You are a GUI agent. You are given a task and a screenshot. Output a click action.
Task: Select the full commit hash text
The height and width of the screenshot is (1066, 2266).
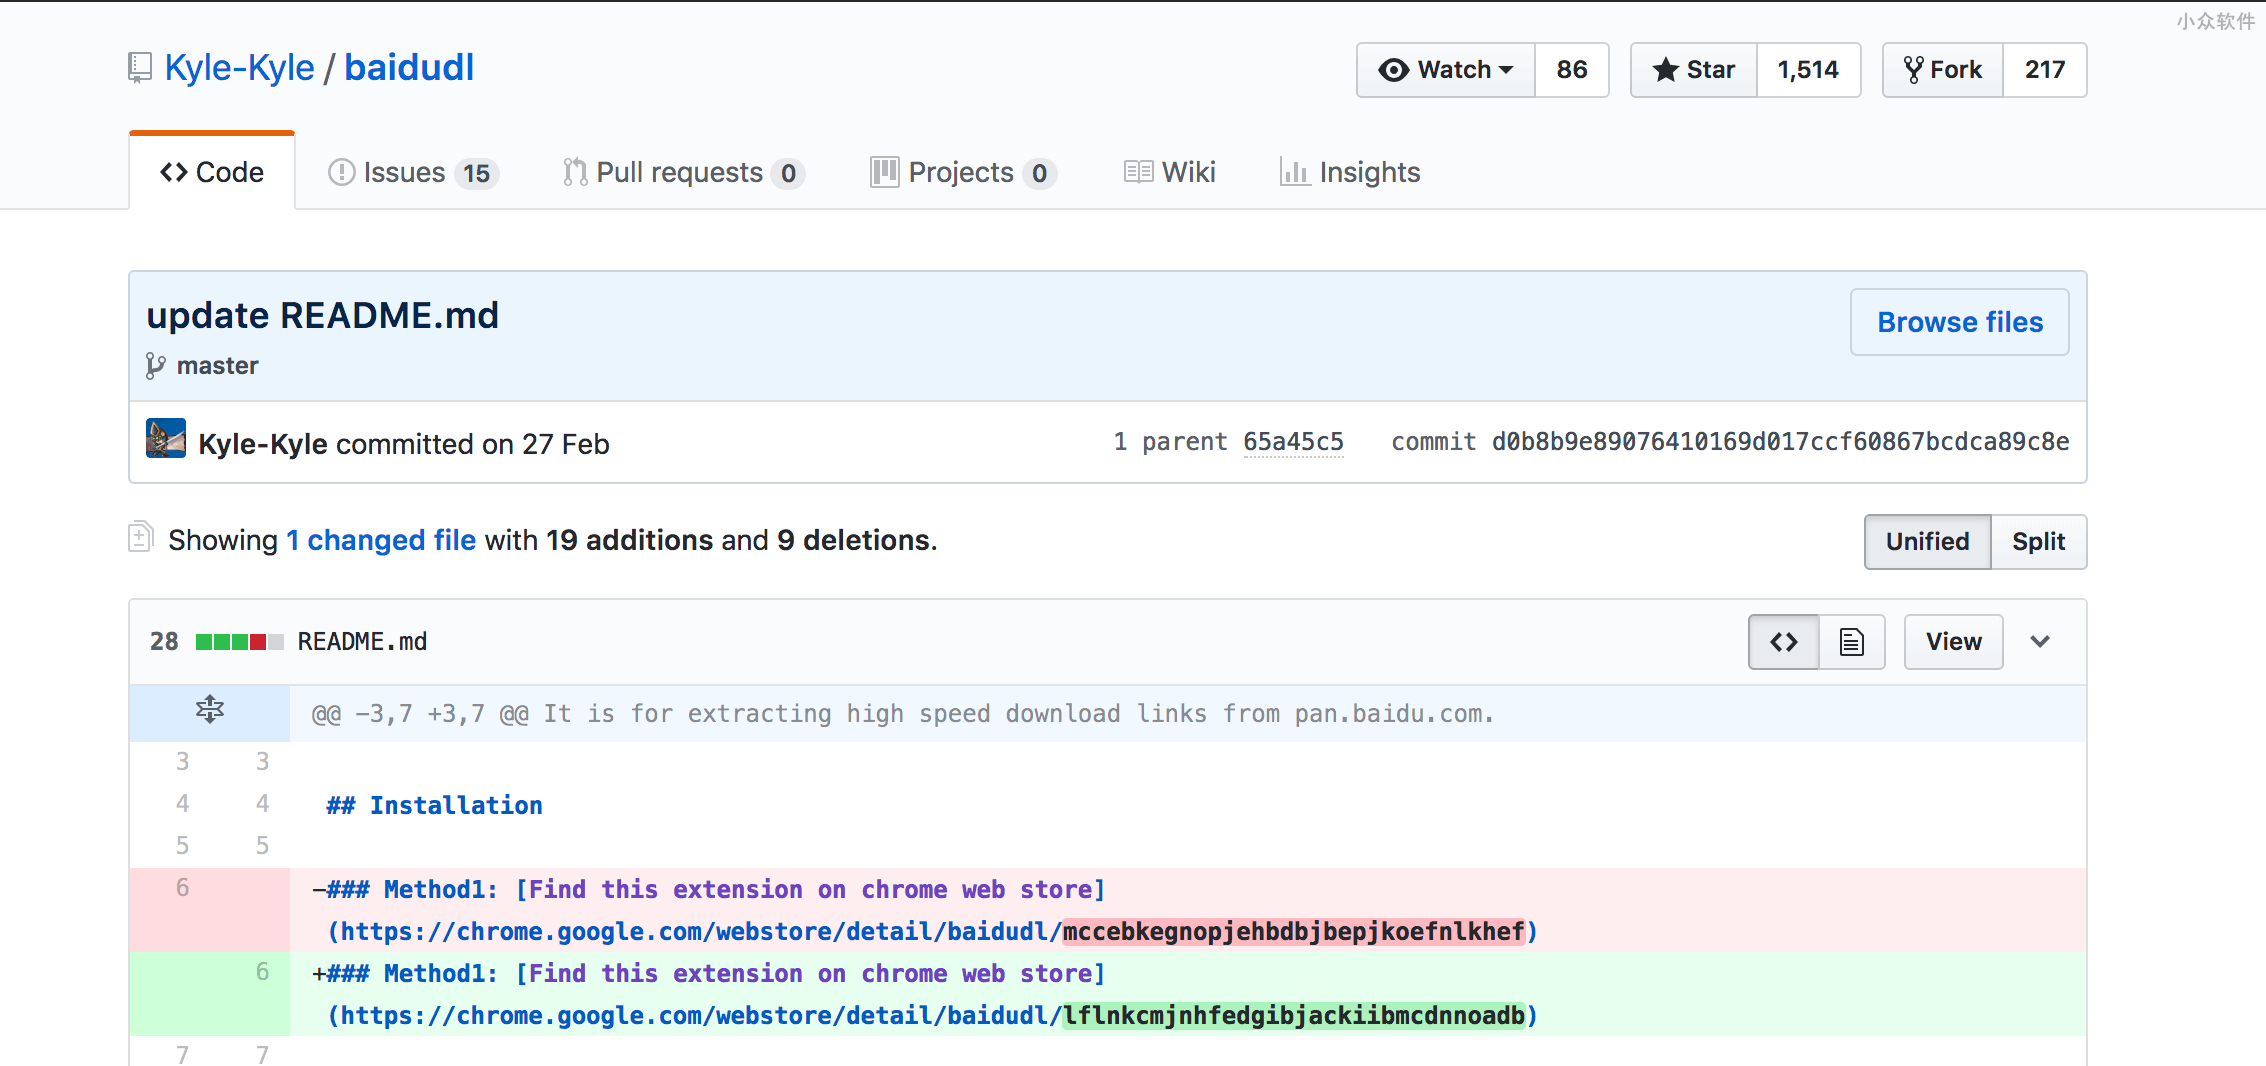click(x=1780, y=442)
